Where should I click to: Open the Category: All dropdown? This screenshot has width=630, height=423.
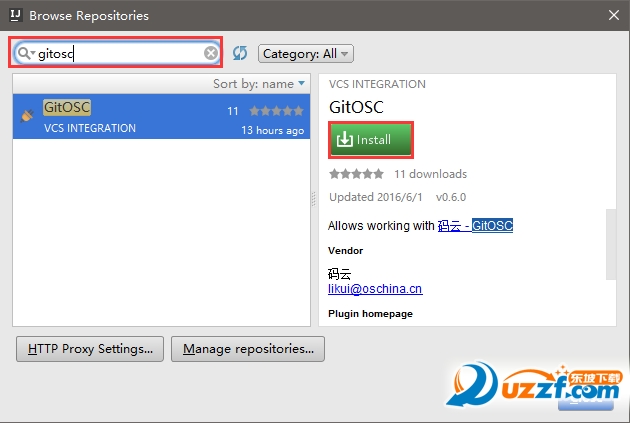click(306, 53)
